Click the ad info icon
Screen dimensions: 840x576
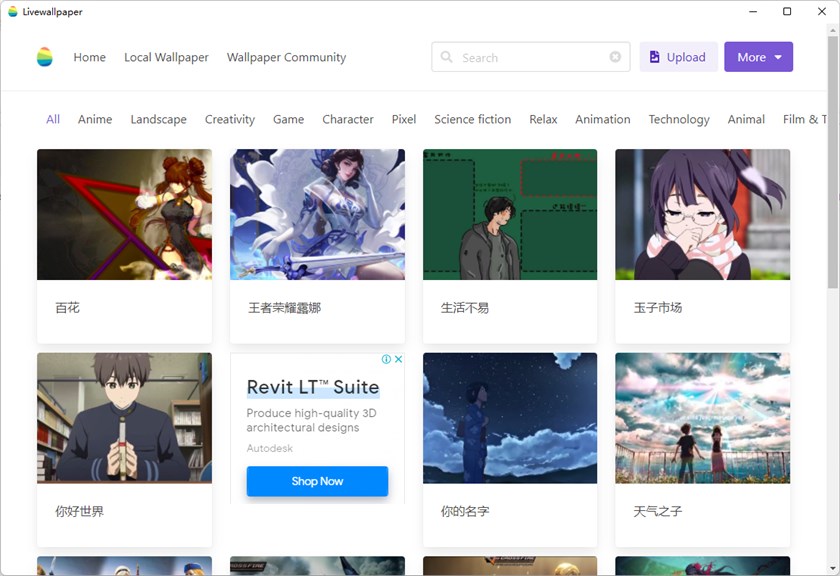(386, 360)
